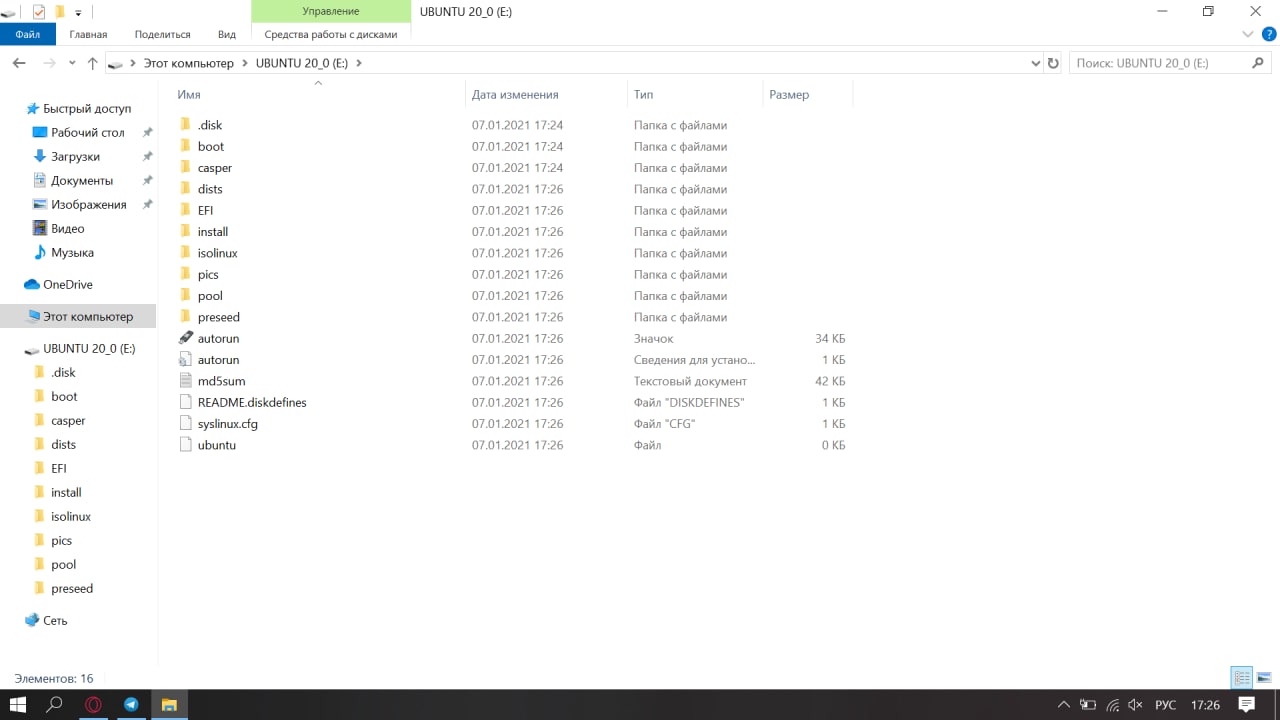Select UBUNTU 20_0 (E:) drive in navigation pane
This screenshot has height=720, width=1280.
pos(89,349)
